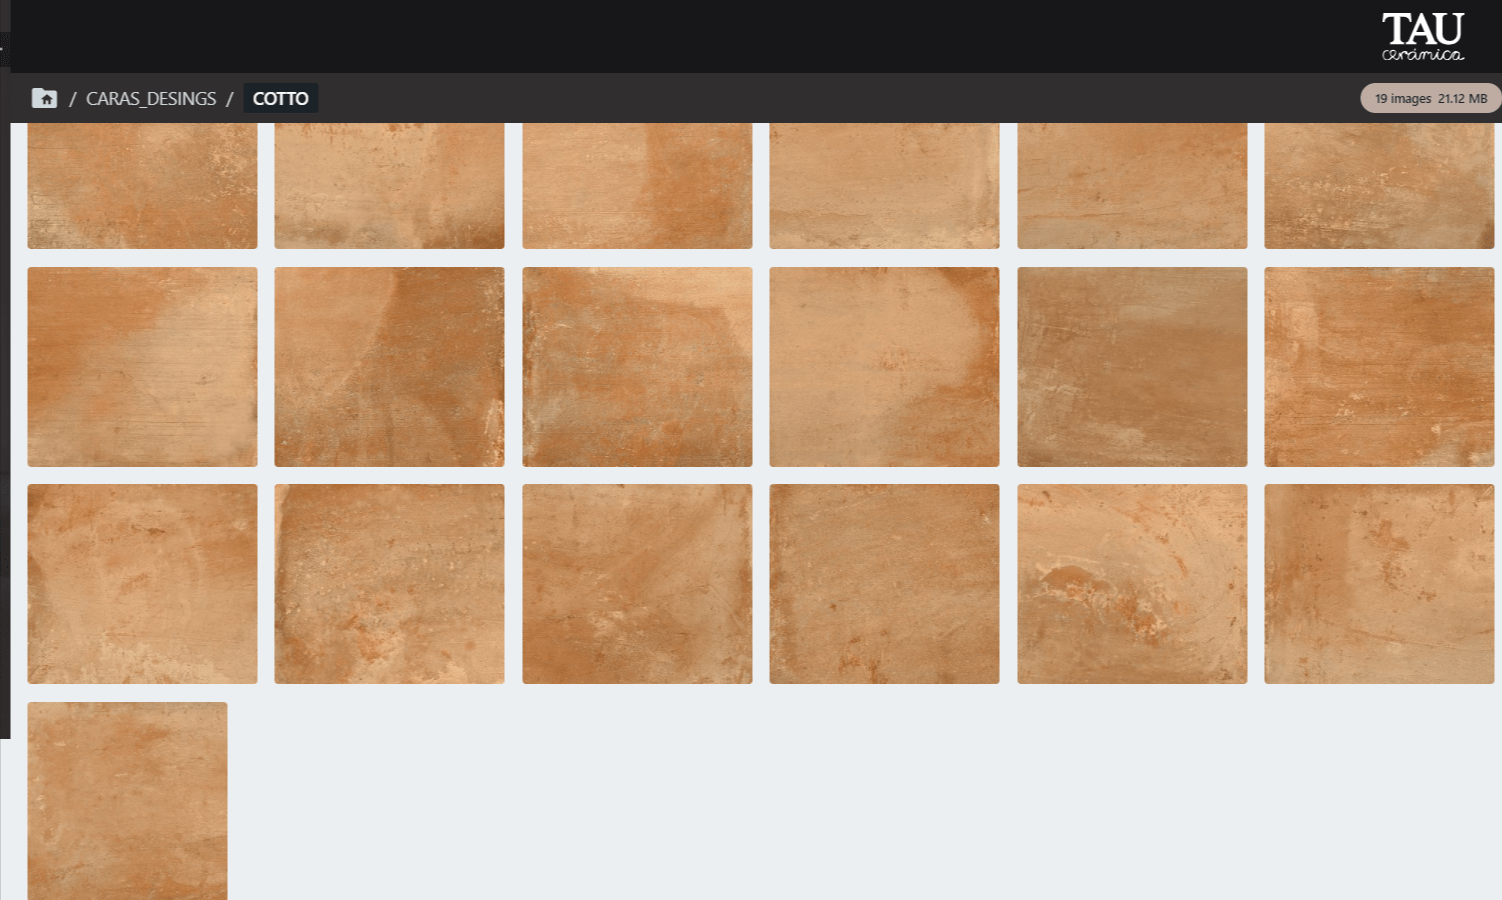The image size is (1502, 900).
Task: Click the first breadcrumb separator slash
Action: 73,97
